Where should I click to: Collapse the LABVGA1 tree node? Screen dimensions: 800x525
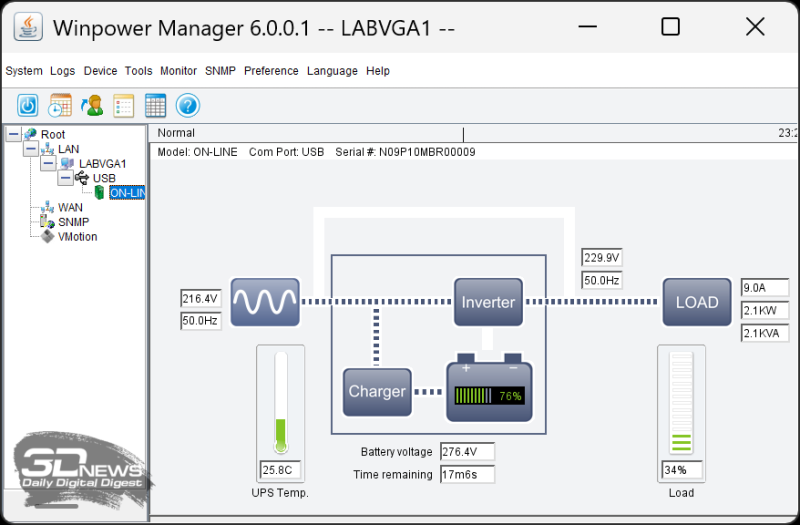(48, 164)
